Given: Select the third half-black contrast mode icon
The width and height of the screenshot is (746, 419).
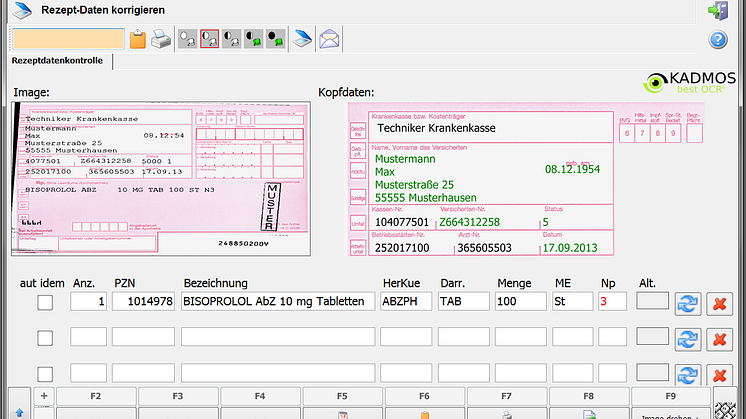Looking at the screenshot, I should click(x=231, y=39).
